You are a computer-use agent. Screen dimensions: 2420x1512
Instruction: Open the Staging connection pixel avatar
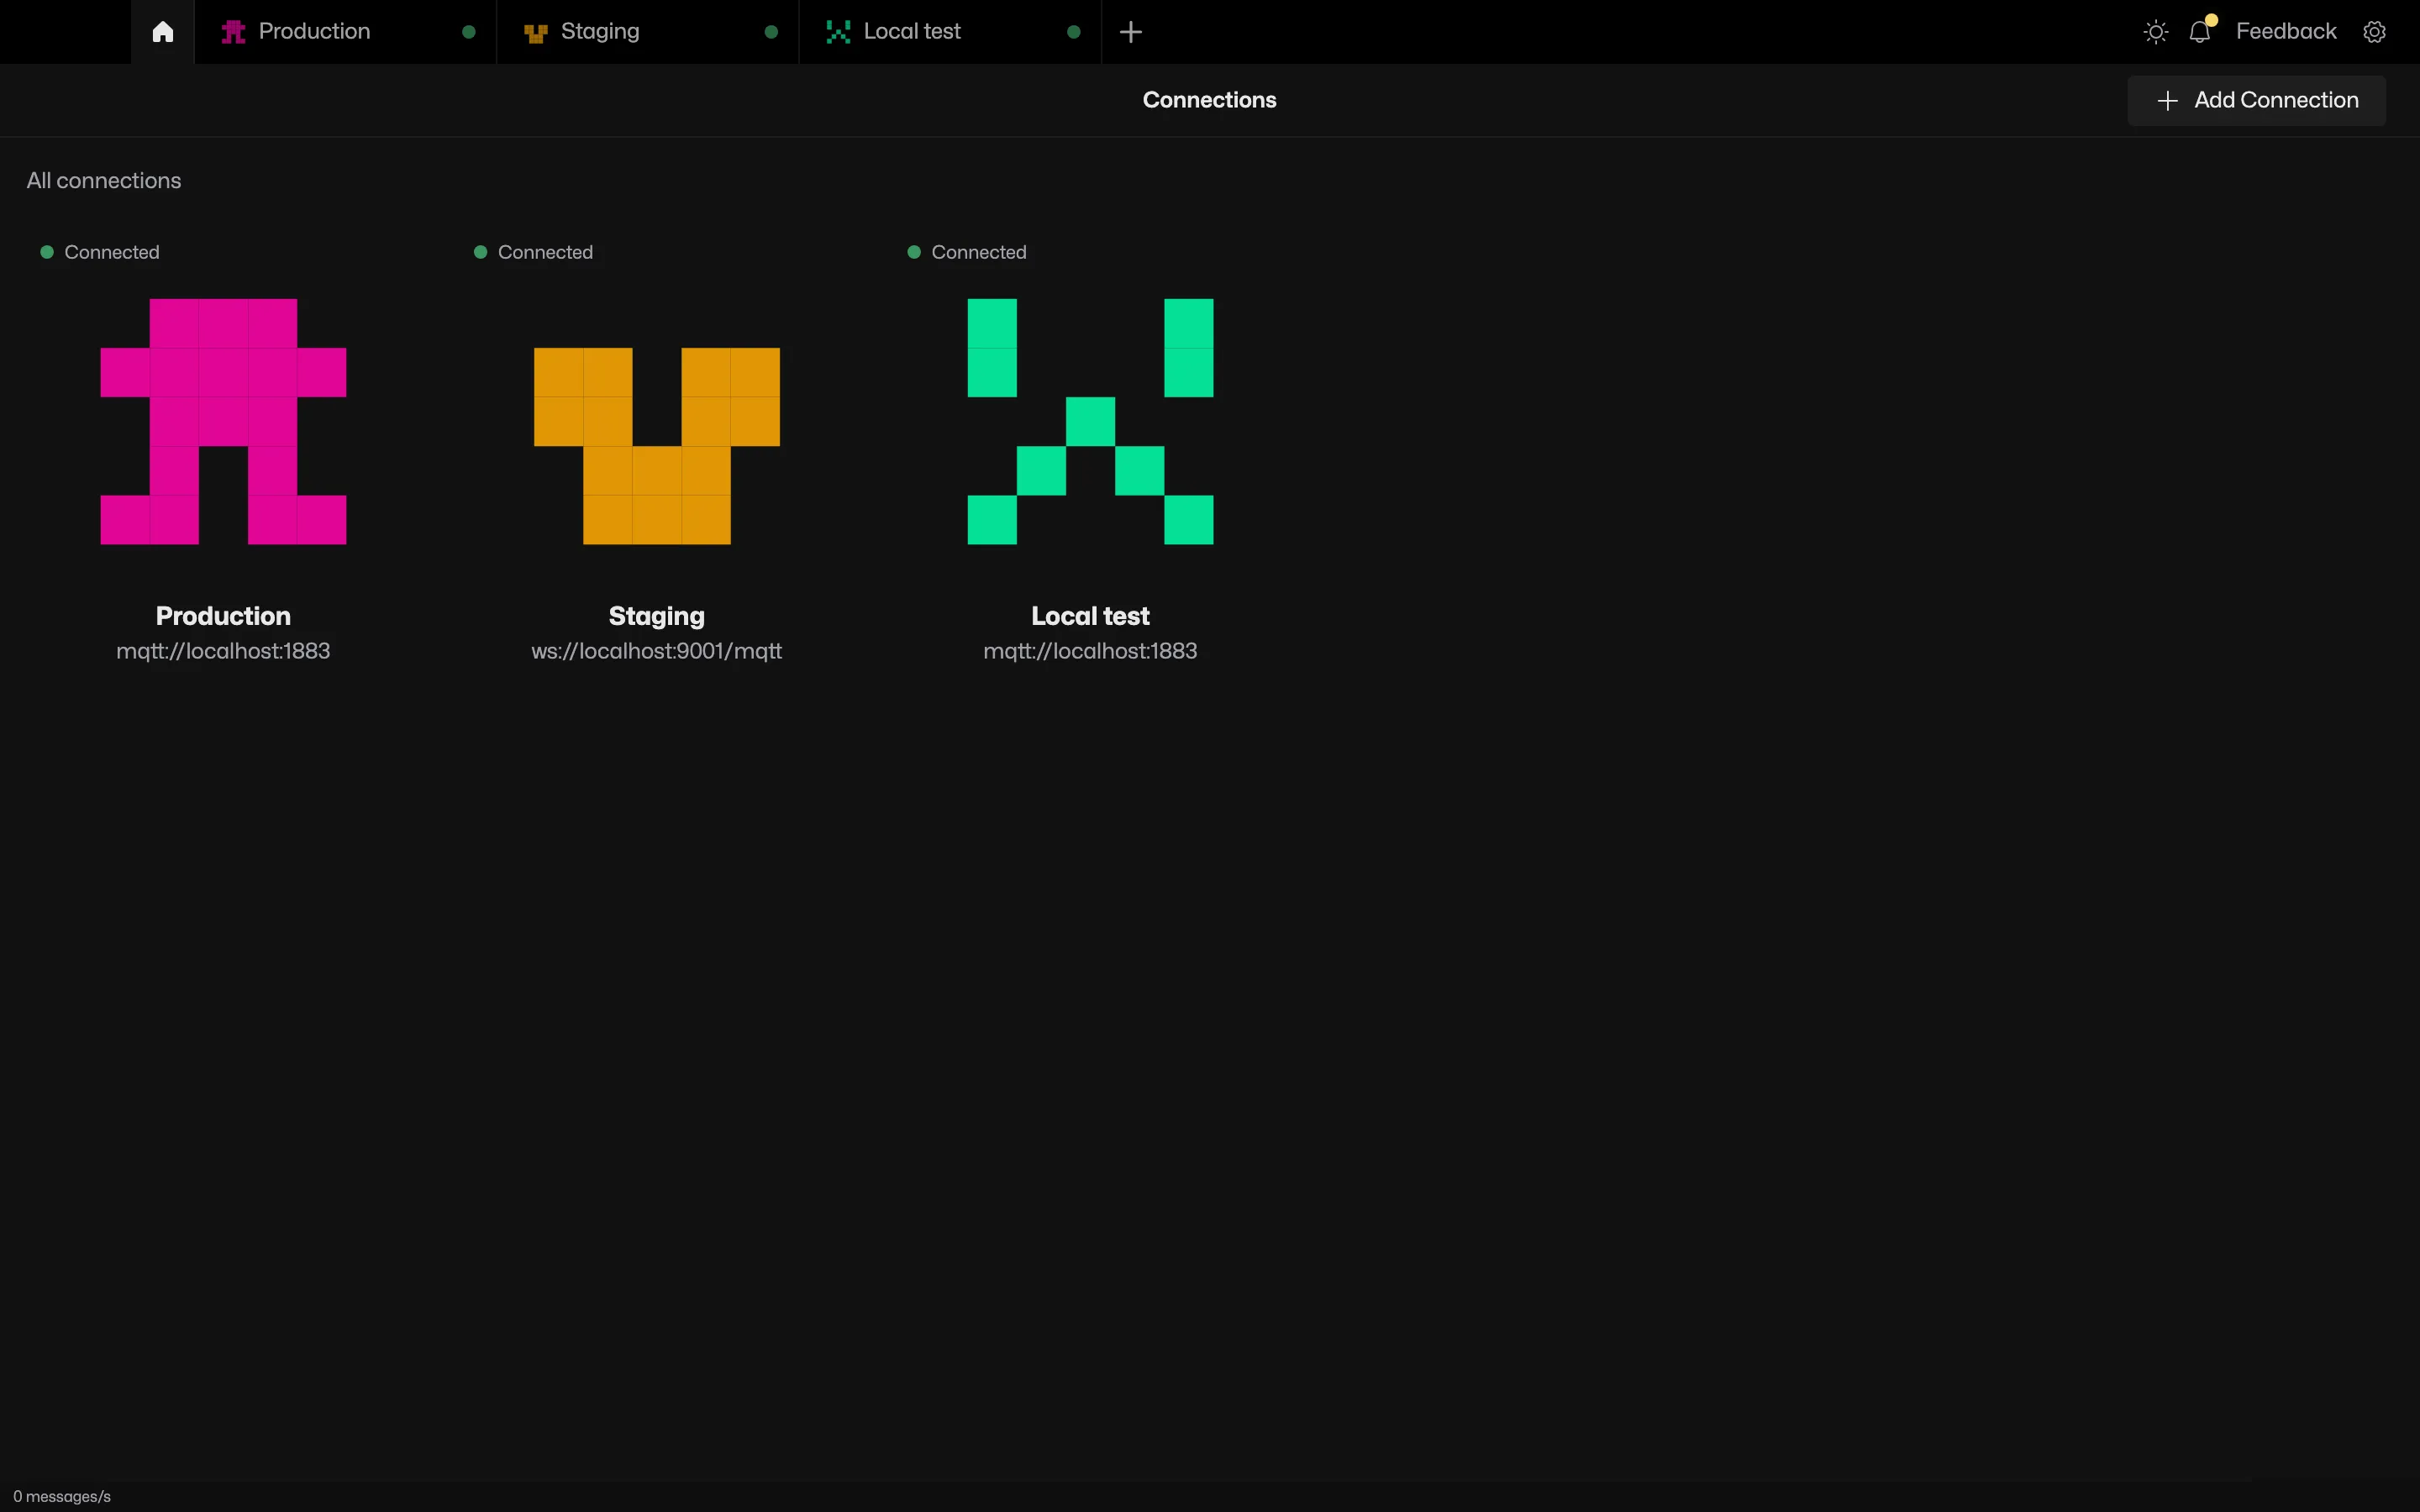tap(657, 446)
